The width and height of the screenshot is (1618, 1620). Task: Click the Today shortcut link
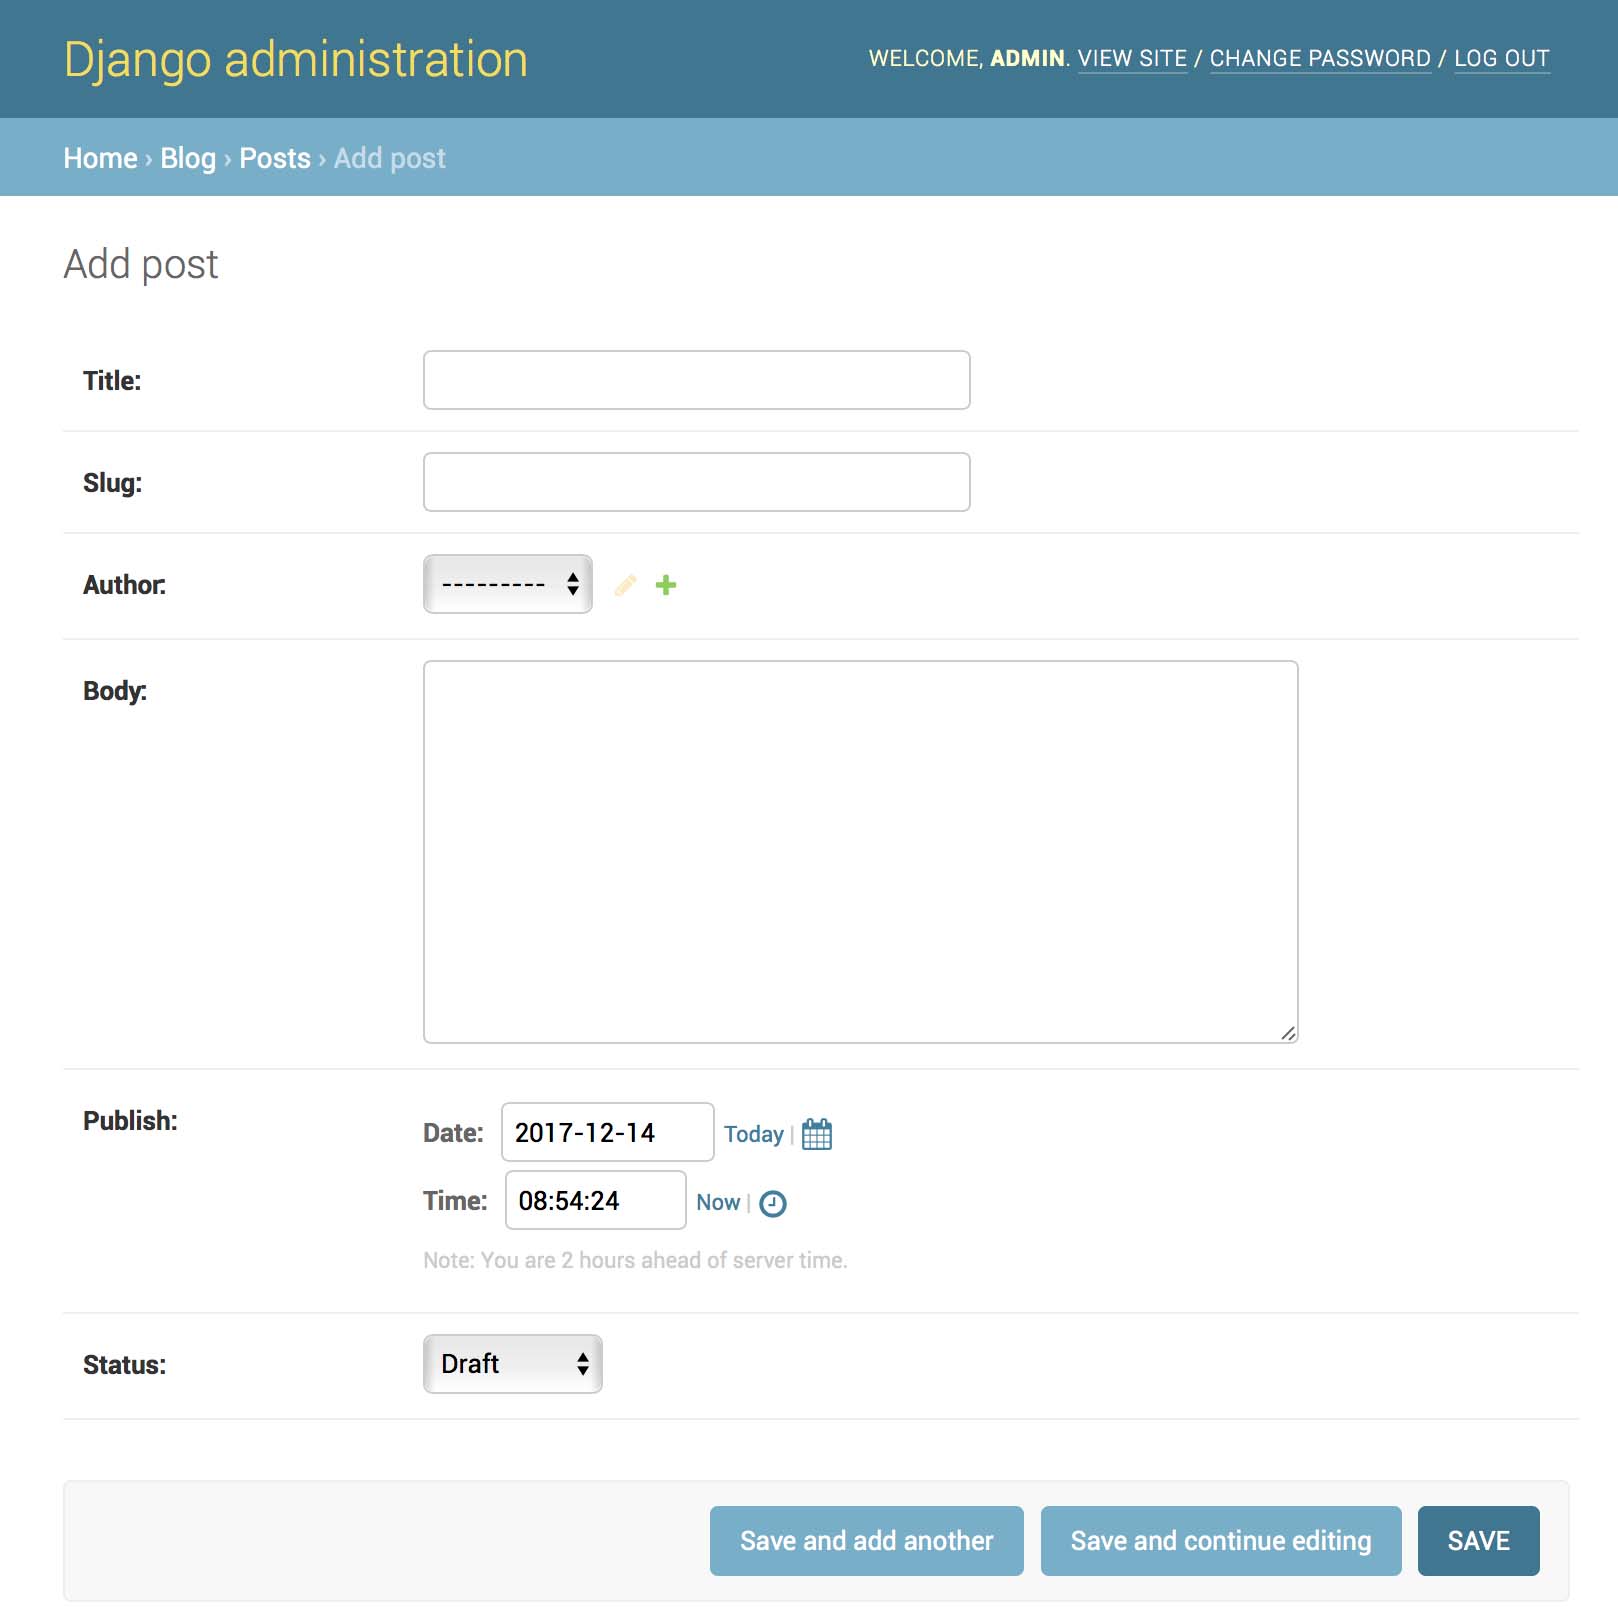(753, 1134)
